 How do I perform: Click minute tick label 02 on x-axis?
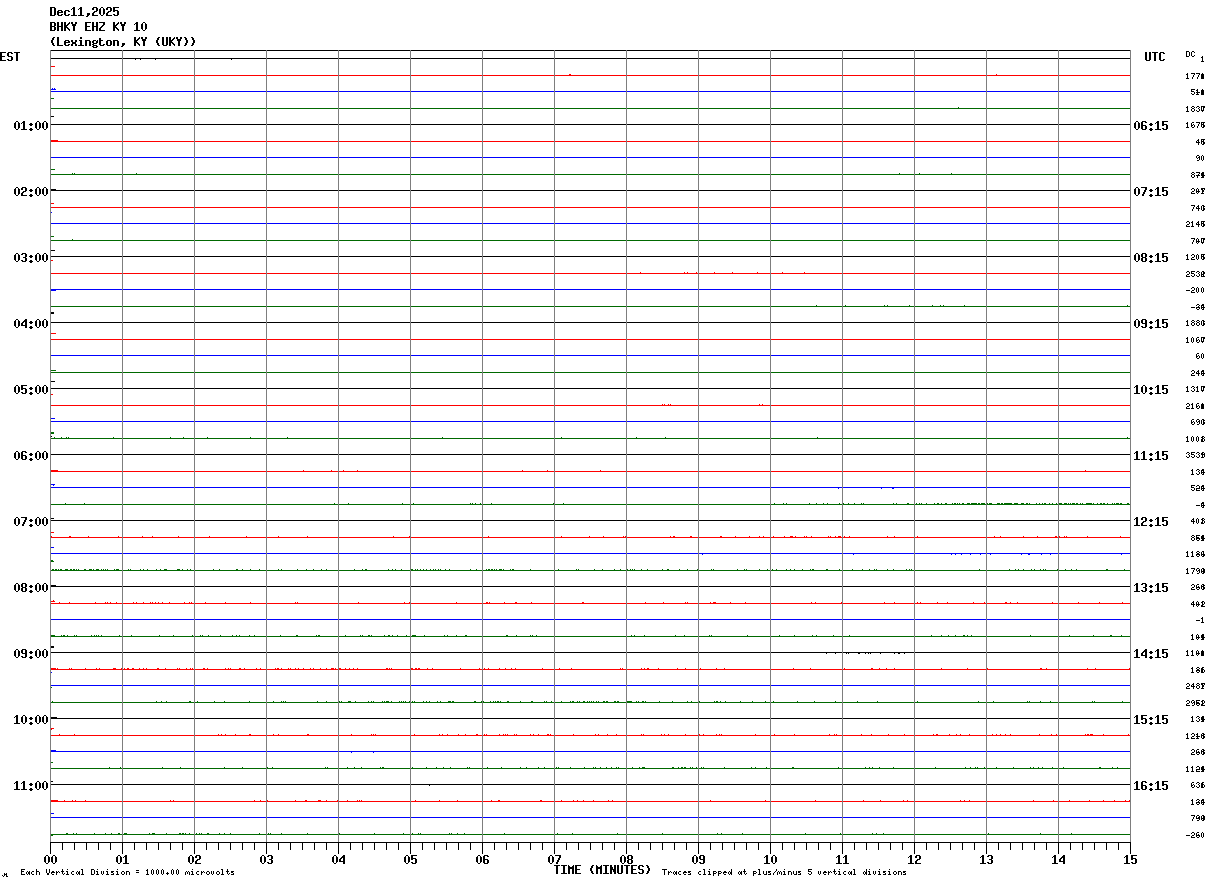(194, 859)
